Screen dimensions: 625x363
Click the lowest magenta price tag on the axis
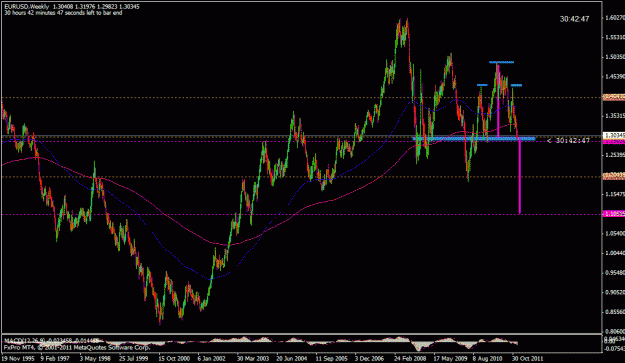613,214
